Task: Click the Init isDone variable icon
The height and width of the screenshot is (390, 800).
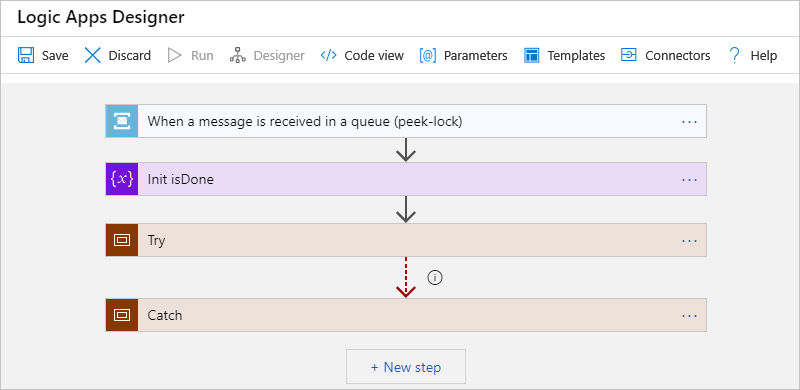Action: (x=122, y=179)
